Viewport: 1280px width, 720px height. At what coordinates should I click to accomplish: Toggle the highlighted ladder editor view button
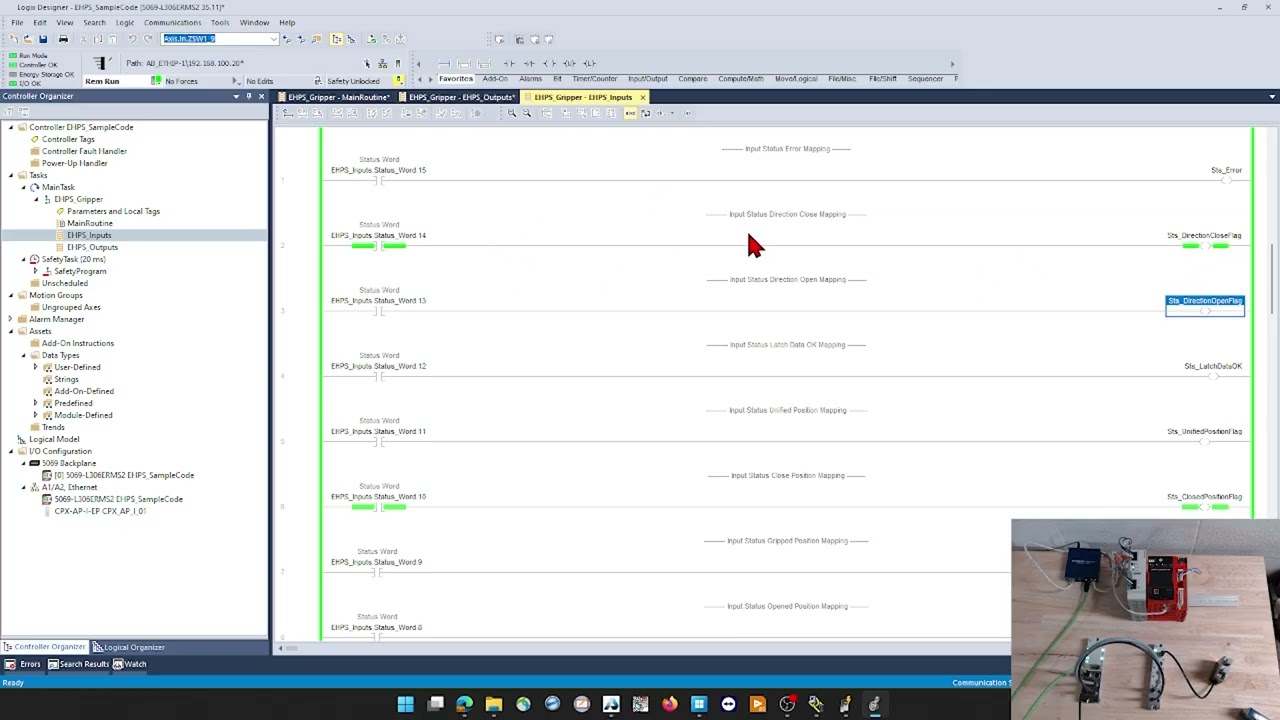630,113
